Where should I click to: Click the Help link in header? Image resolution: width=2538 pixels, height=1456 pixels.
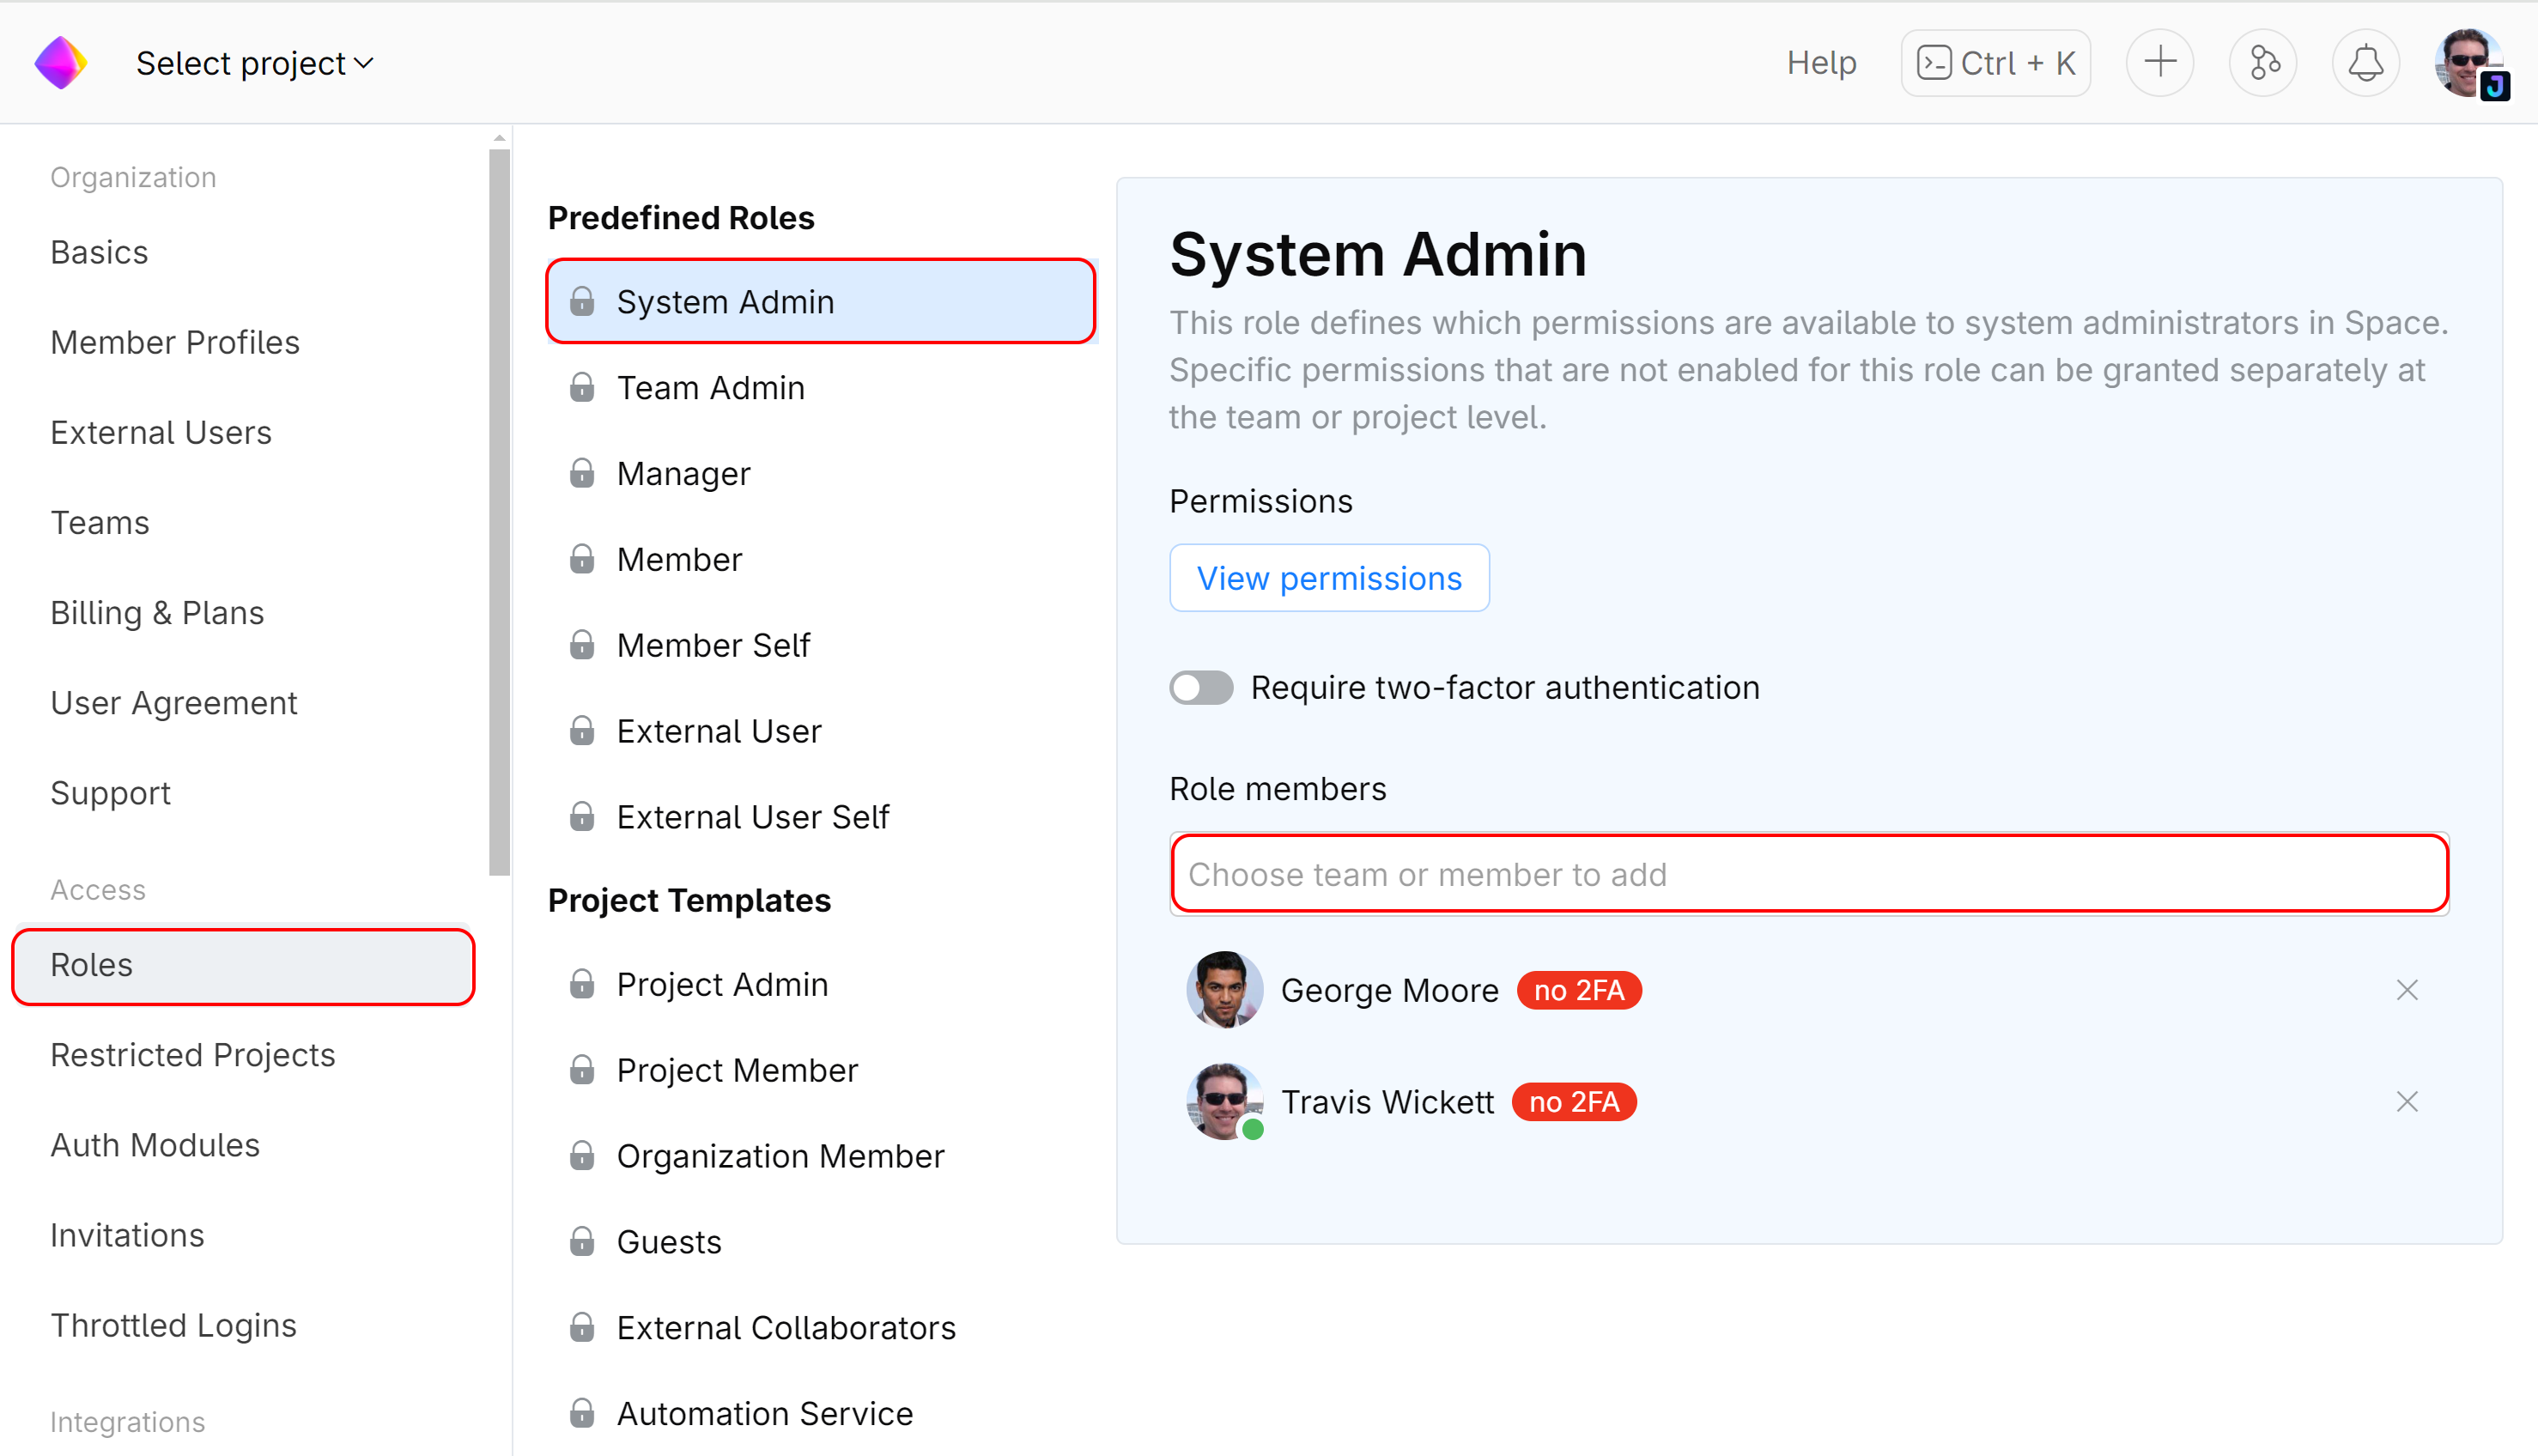click(x=1821, y=63)
